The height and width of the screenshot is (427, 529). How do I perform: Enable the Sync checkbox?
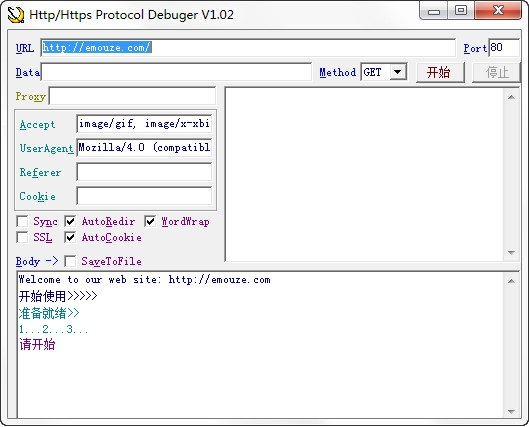[x=22, y=222]
